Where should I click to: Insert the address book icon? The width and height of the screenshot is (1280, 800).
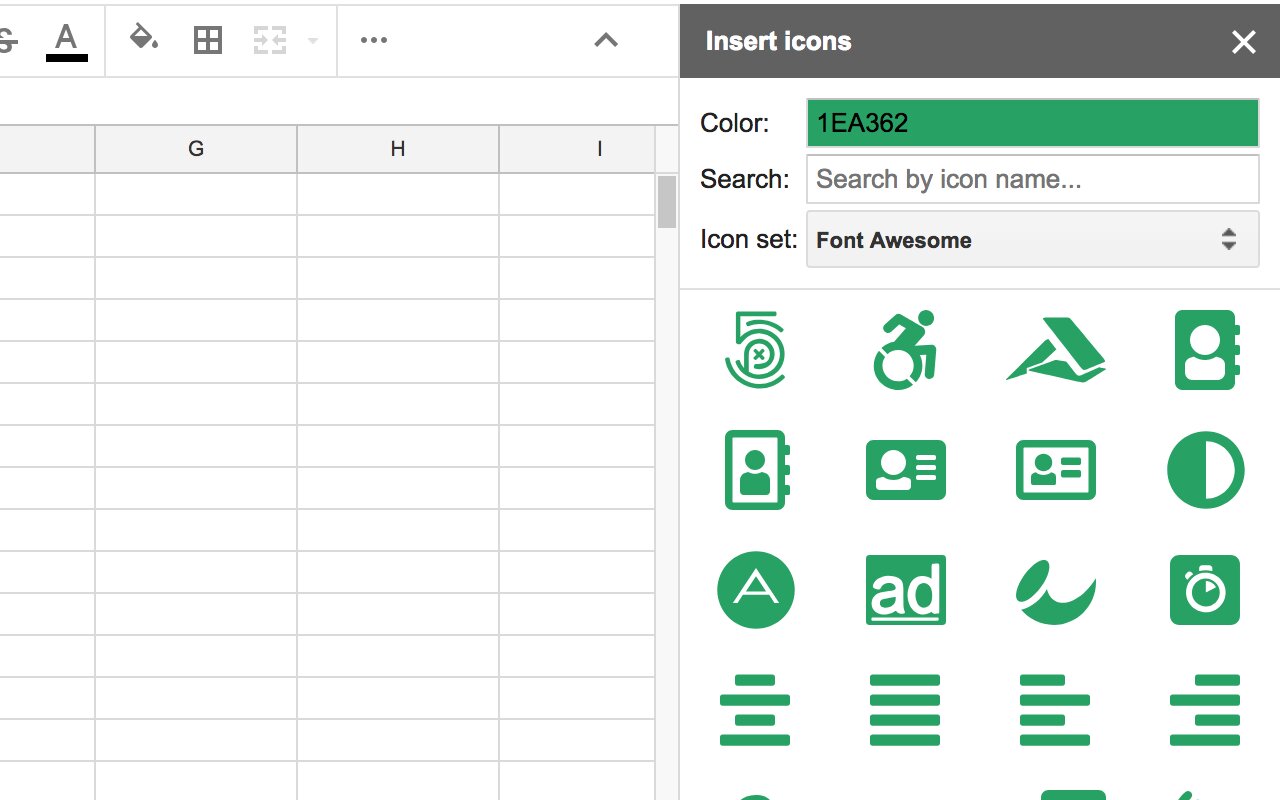(1205, 350)
